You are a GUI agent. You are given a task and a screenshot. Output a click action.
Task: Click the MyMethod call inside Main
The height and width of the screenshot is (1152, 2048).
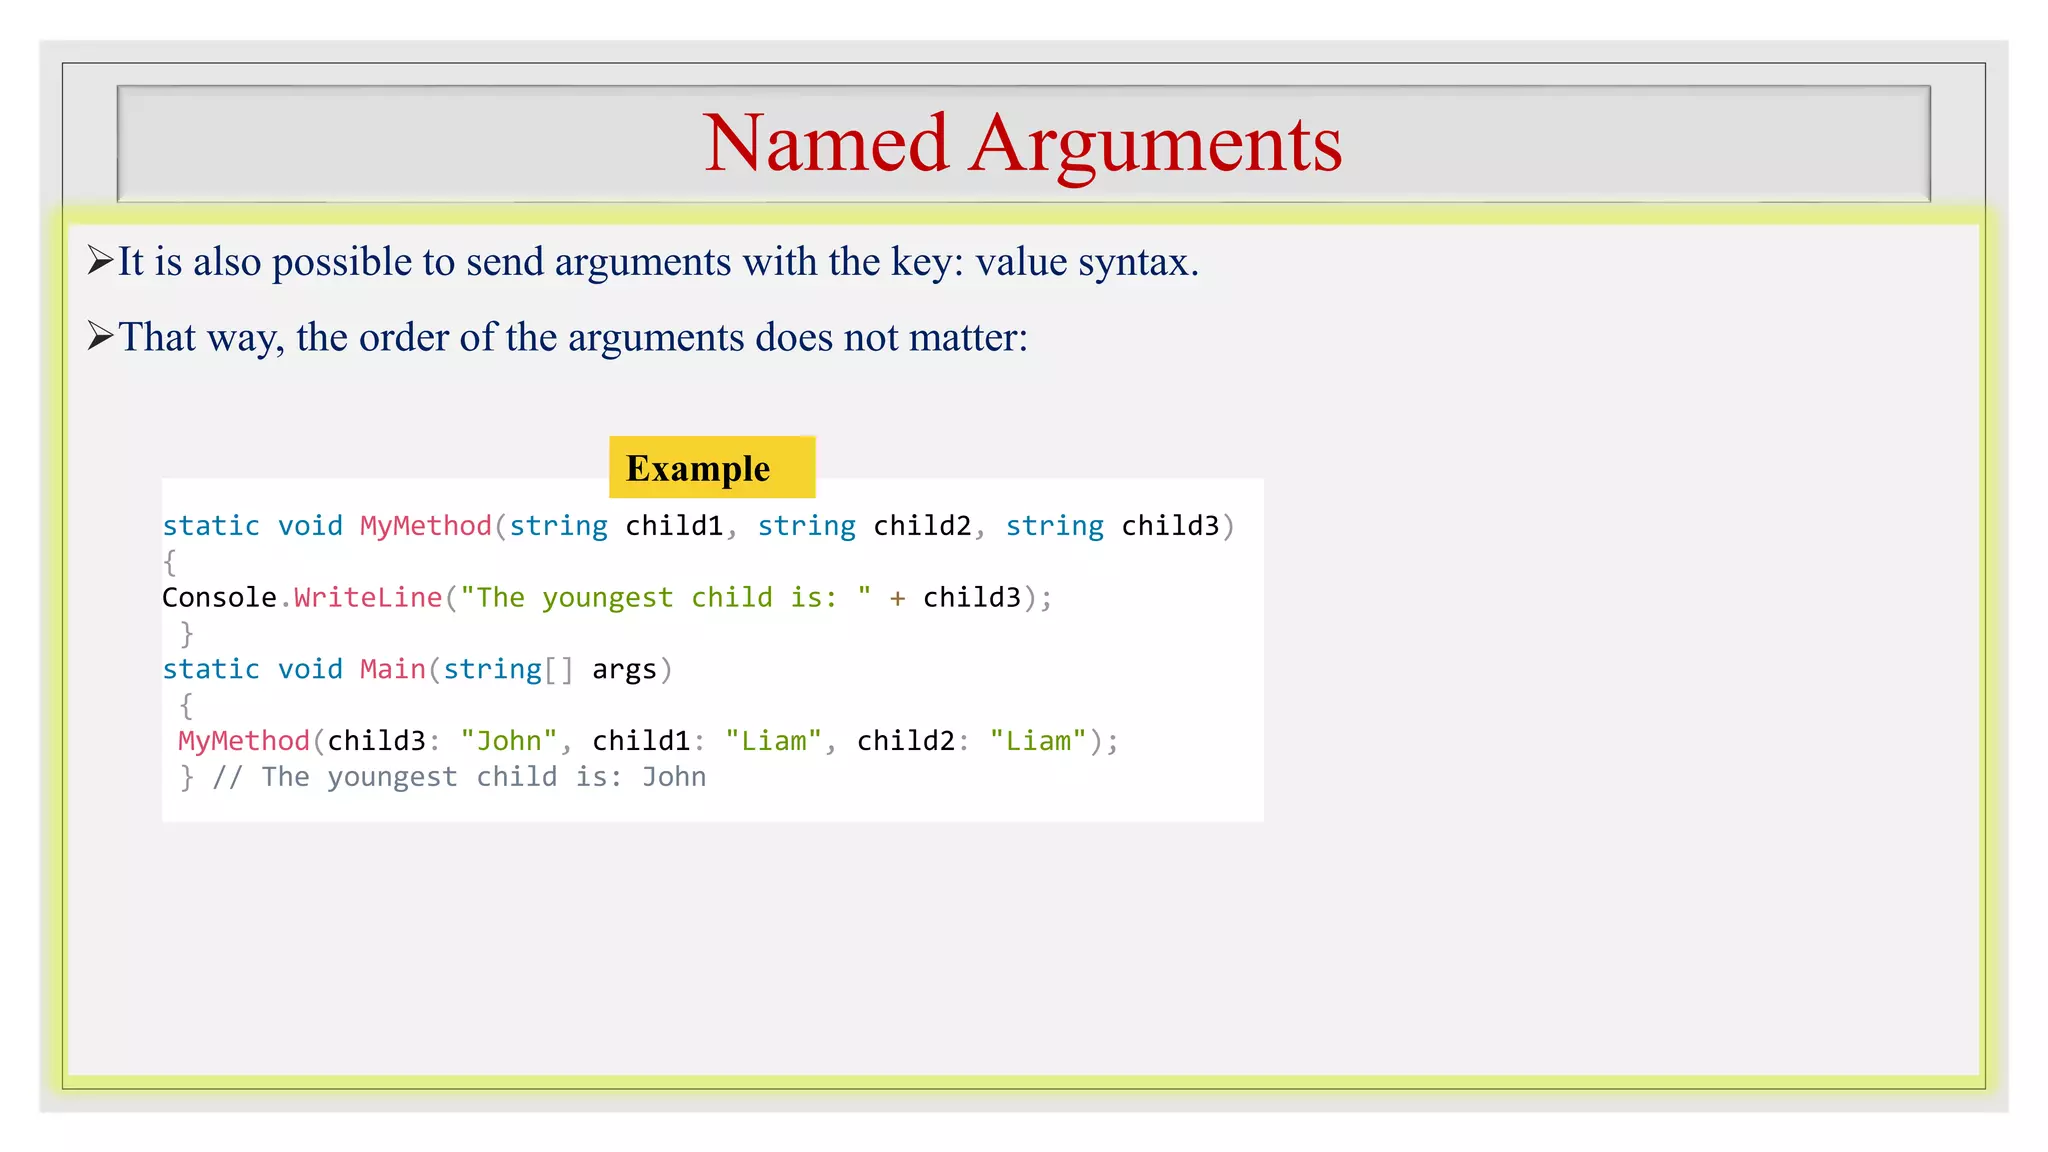pyautogui.click(x=243, y=741)
